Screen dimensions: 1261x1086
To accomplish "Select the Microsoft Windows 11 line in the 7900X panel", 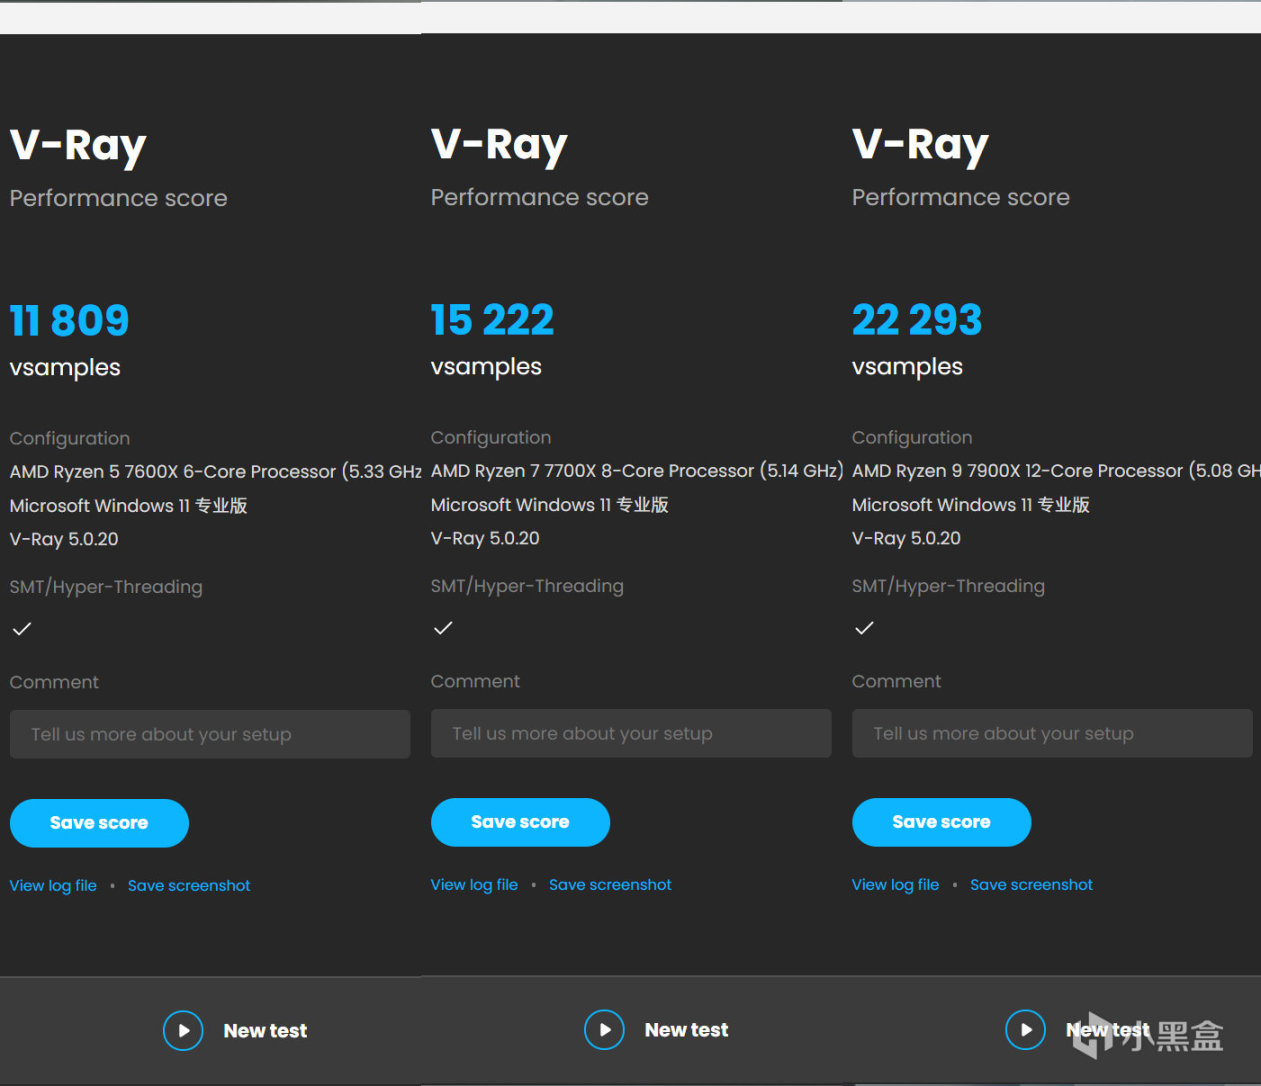I will [x=970, y=505].
